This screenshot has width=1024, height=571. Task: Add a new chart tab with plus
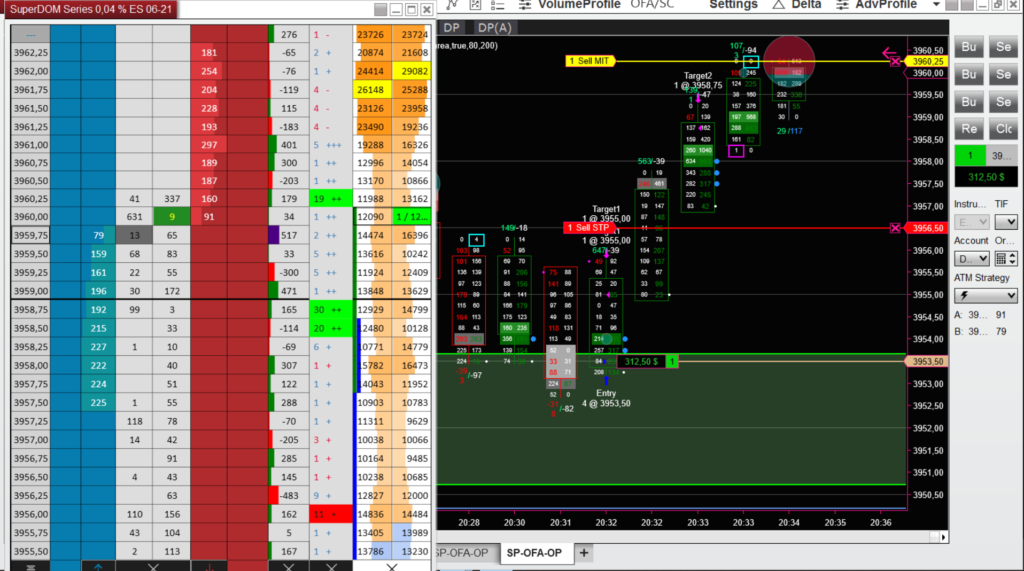click(583, 553)
